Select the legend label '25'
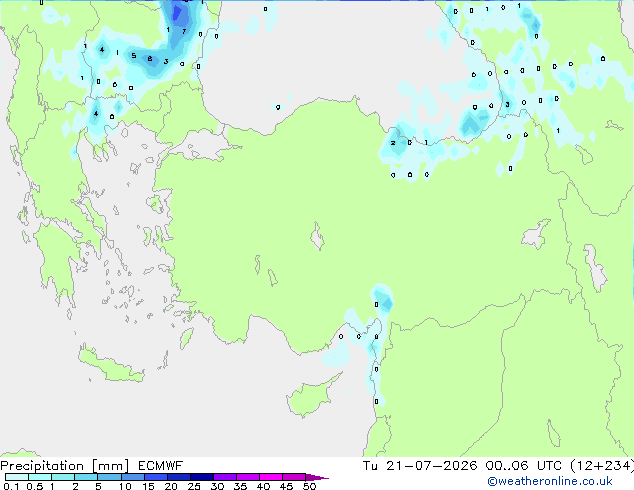This screenshot has width=634, height=490. pyautogui.click(x=194, y=486)
